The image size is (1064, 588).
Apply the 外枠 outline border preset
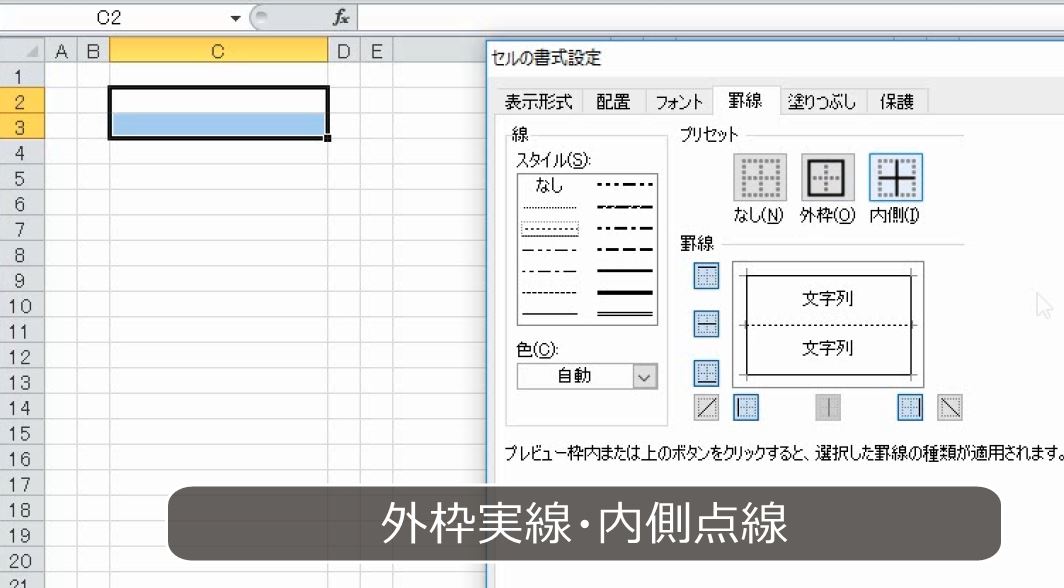[826, 178]
